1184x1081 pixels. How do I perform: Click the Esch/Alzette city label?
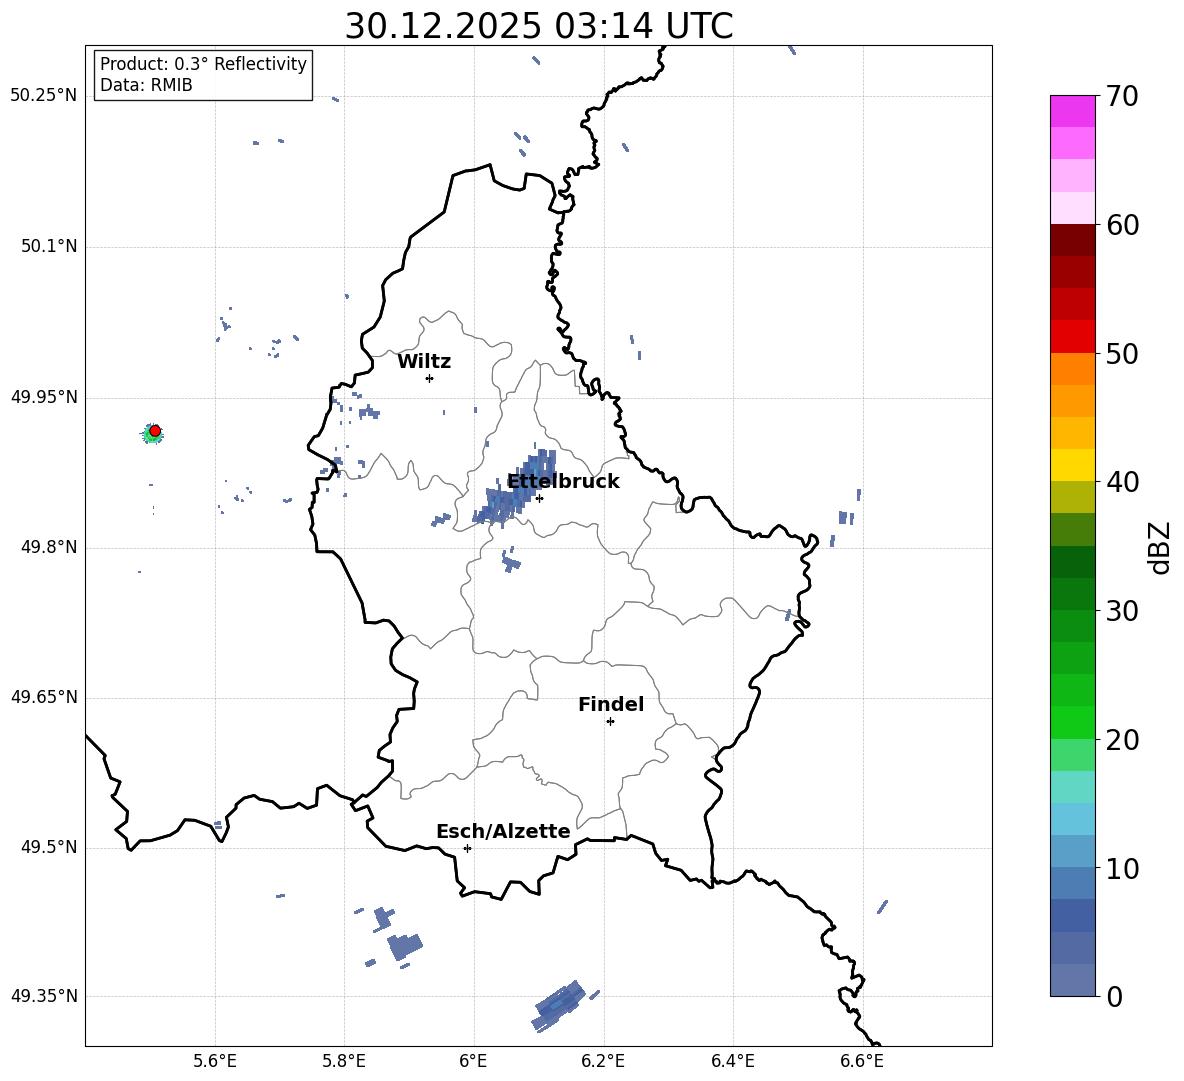click(x=503, y=832)
